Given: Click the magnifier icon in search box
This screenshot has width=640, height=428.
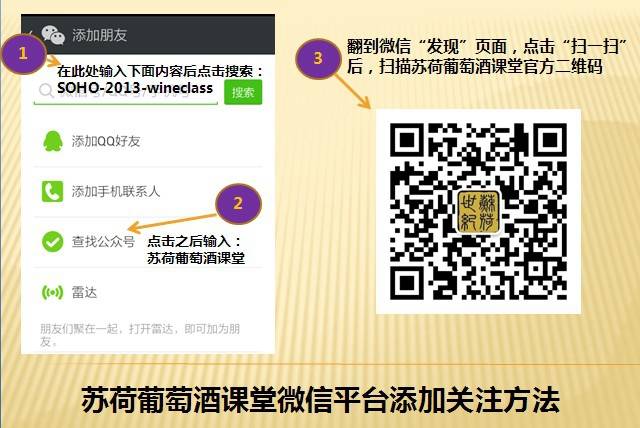Looking at the screenshot, I should (46, 91).
